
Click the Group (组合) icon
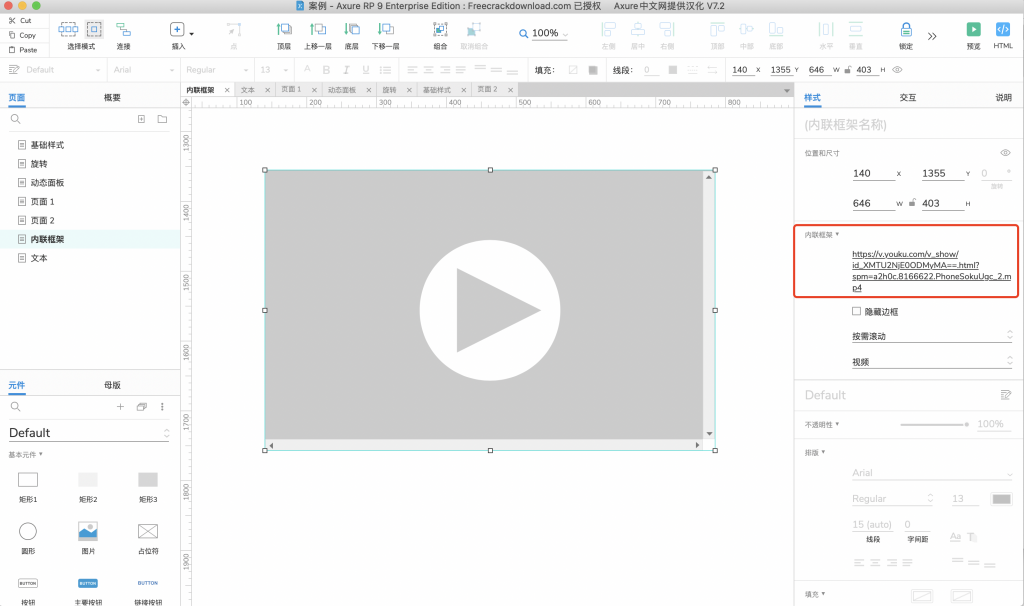click(440, 31)
